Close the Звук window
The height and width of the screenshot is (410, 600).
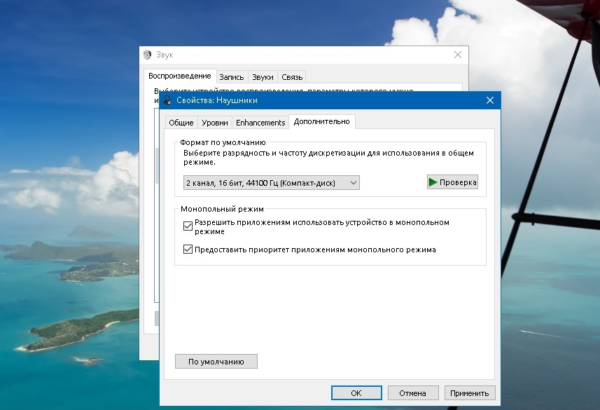(x=458, y=55)
